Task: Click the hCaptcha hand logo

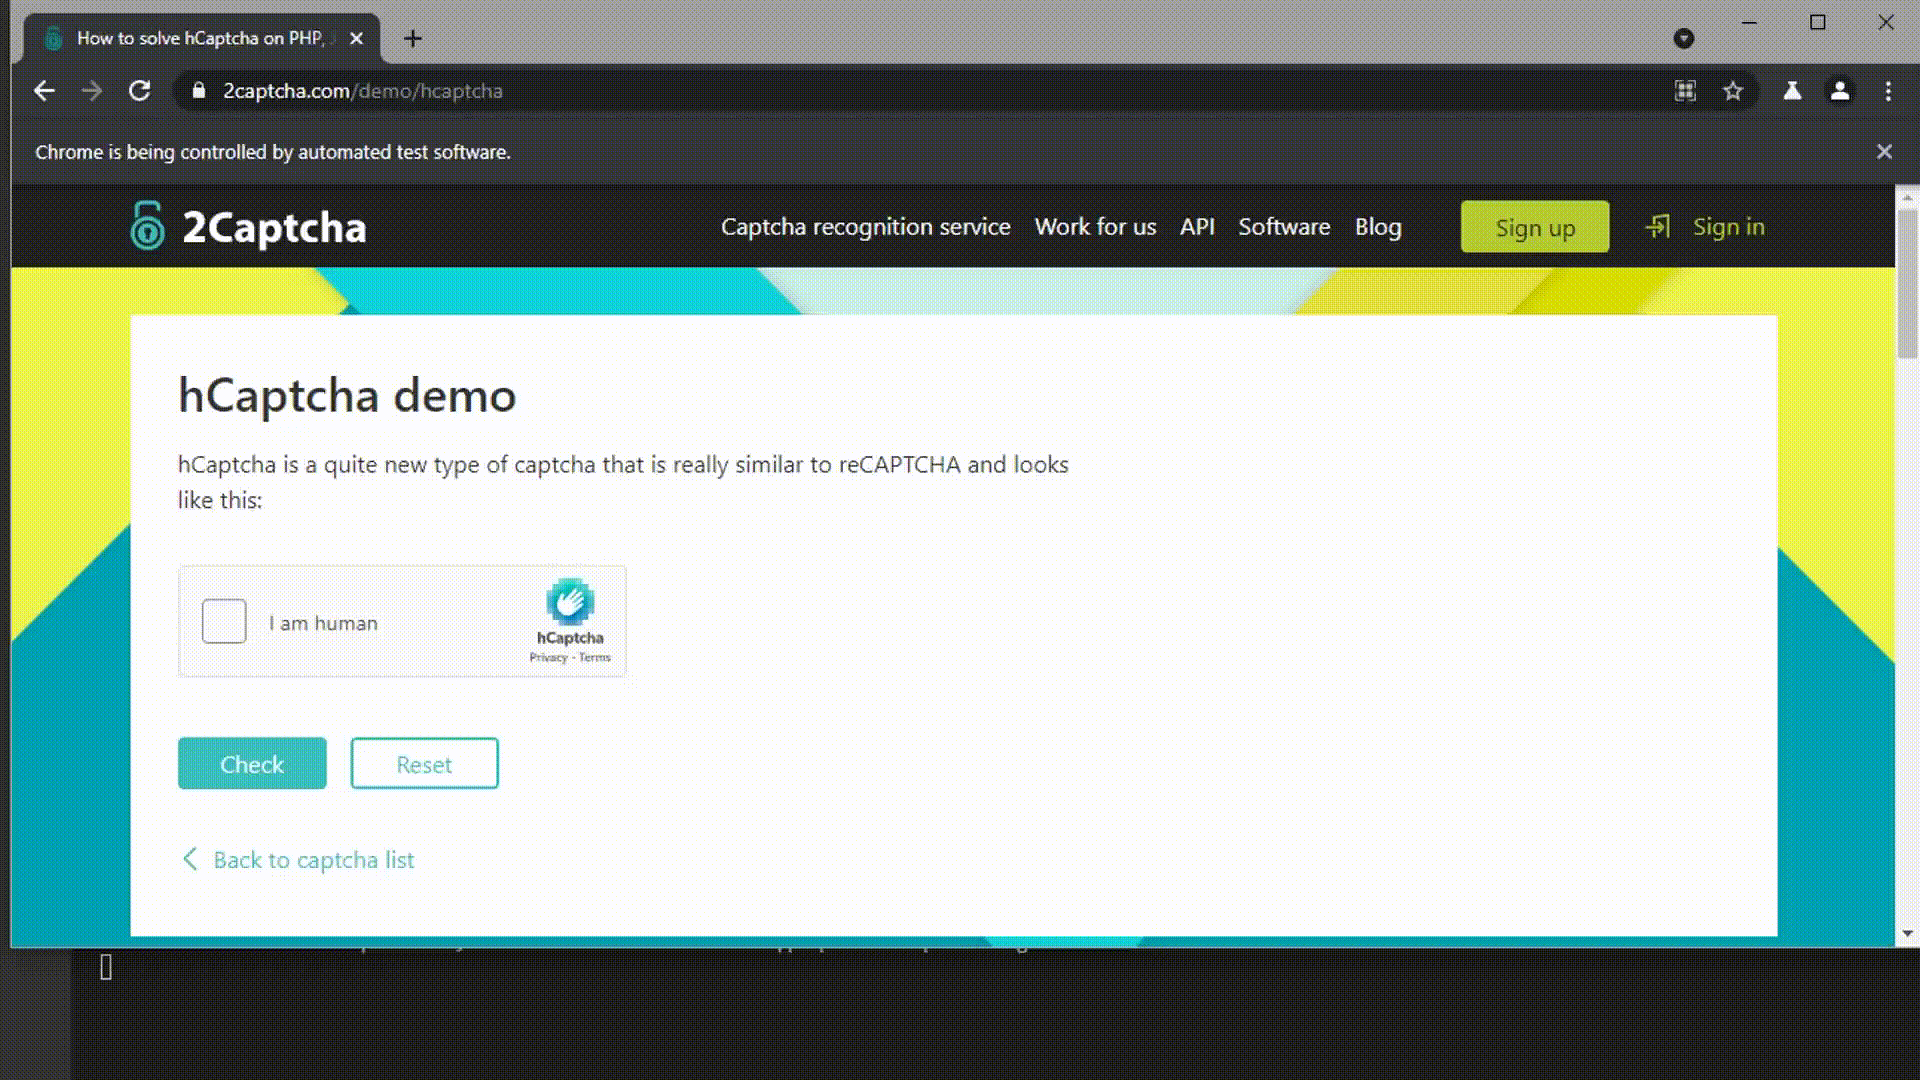Action: point(570,602)
